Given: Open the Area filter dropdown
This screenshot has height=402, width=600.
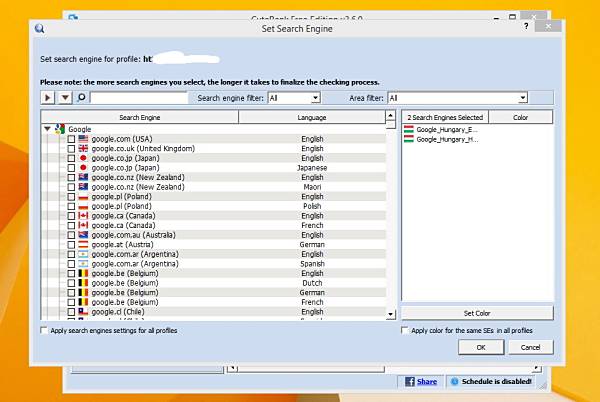Looking at the screenshot, I should point(523,98).
